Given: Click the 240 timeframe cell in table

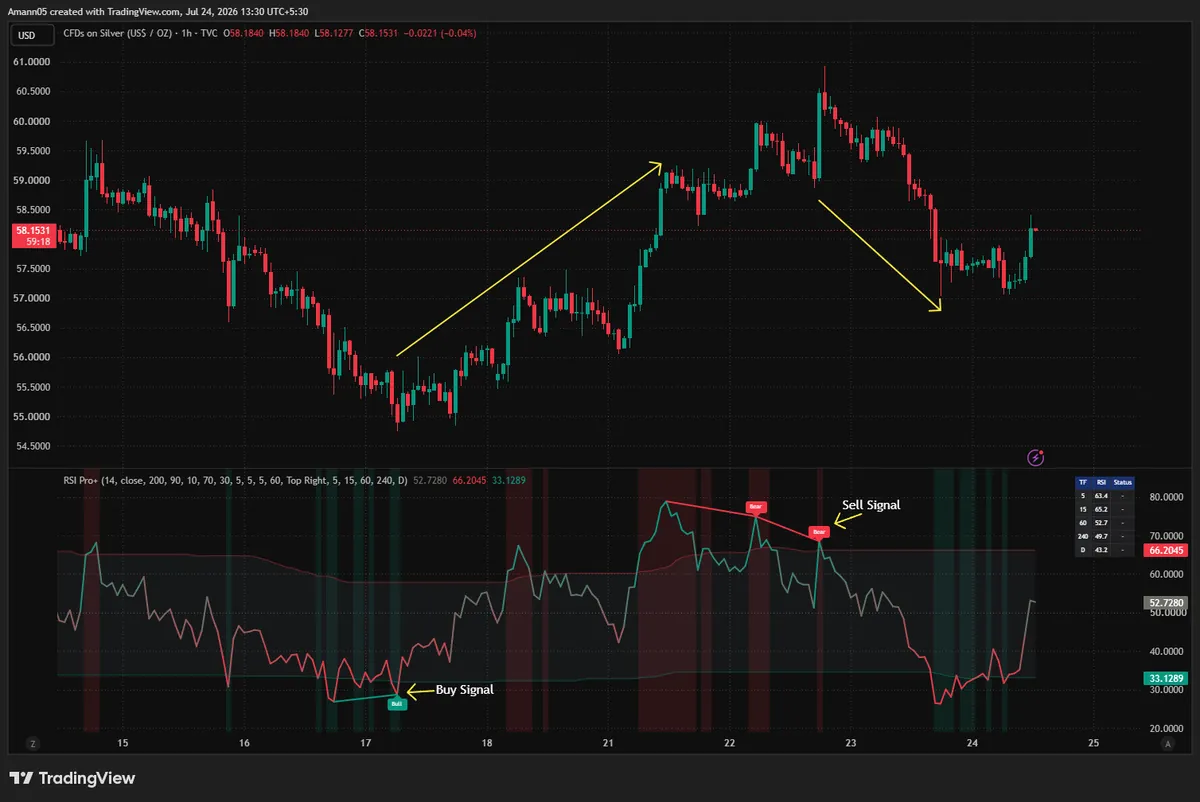Looking at the screenshot, I should click(1083, 536).
